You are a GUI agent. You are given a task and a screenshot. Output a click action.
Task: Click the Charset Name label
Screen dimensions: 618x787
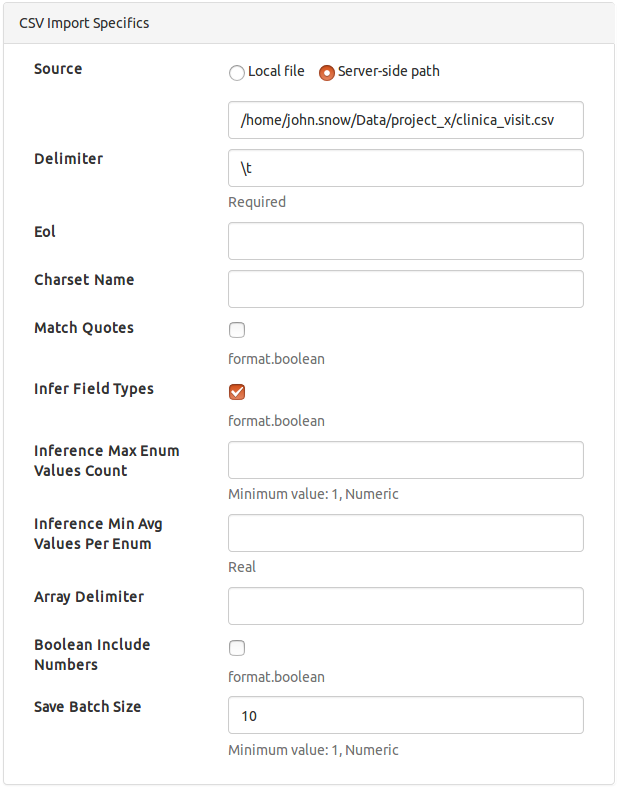[84, 280]
